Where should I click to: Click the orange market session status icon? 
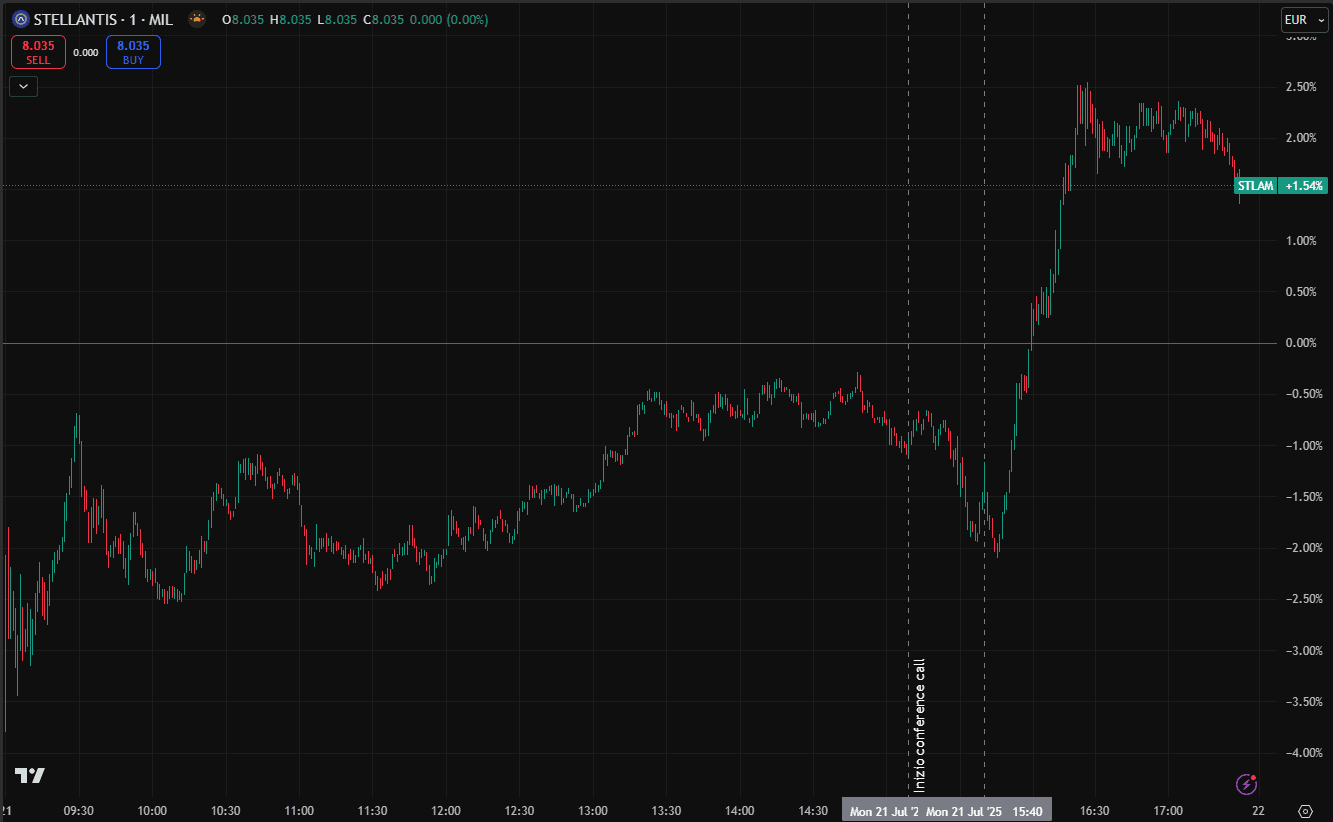click(198, 19)
